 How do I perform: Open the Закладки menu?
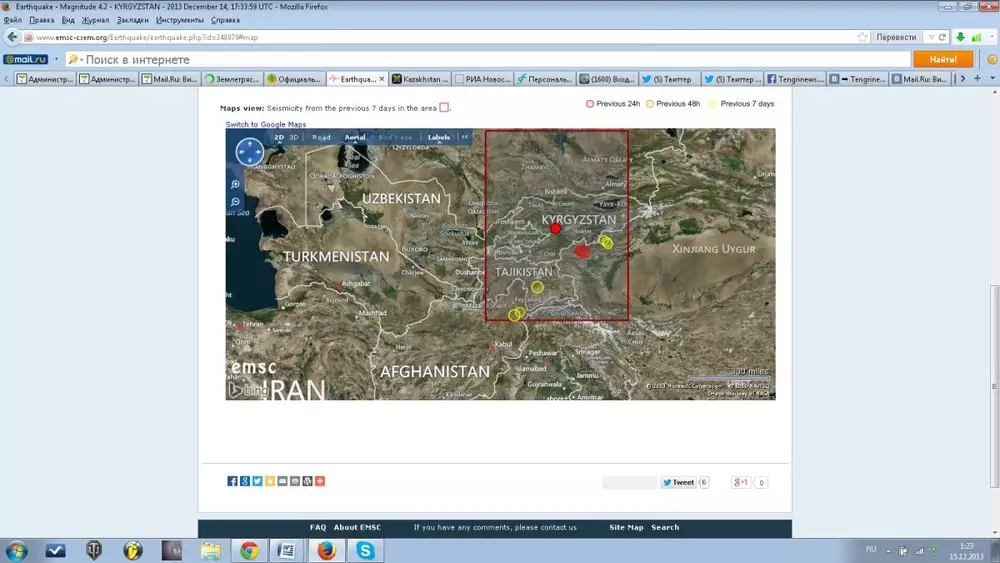pos(132,20)
